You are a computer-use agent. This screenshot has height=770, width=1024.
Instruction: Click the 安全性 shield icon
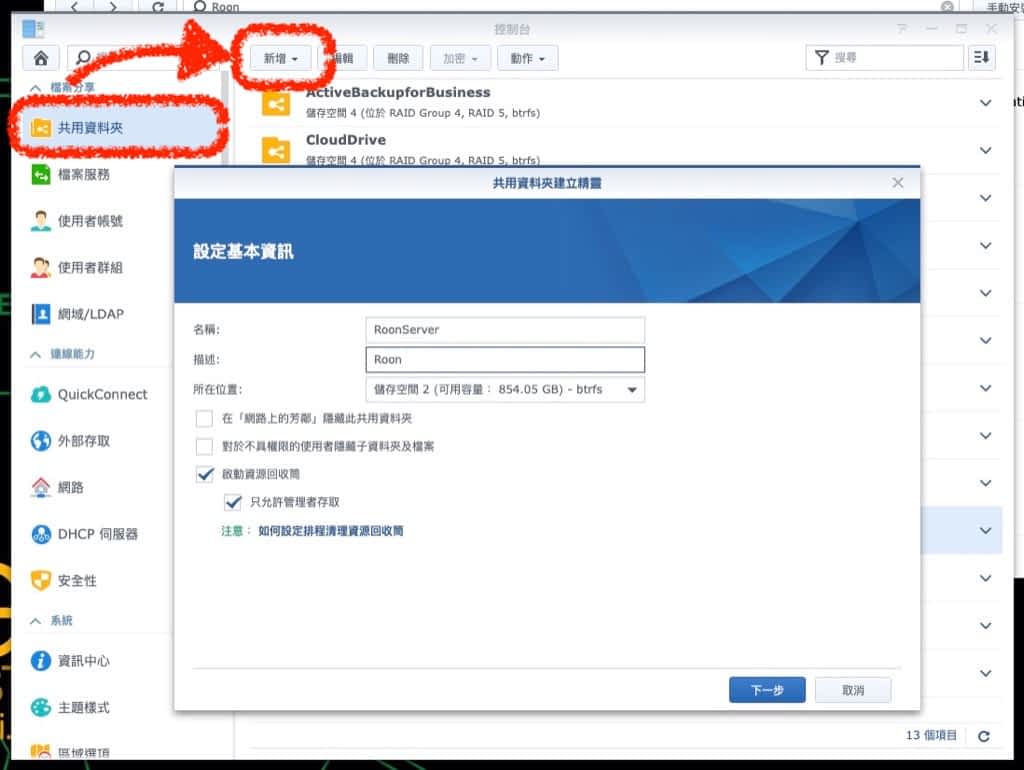click(x=41, y=581)
